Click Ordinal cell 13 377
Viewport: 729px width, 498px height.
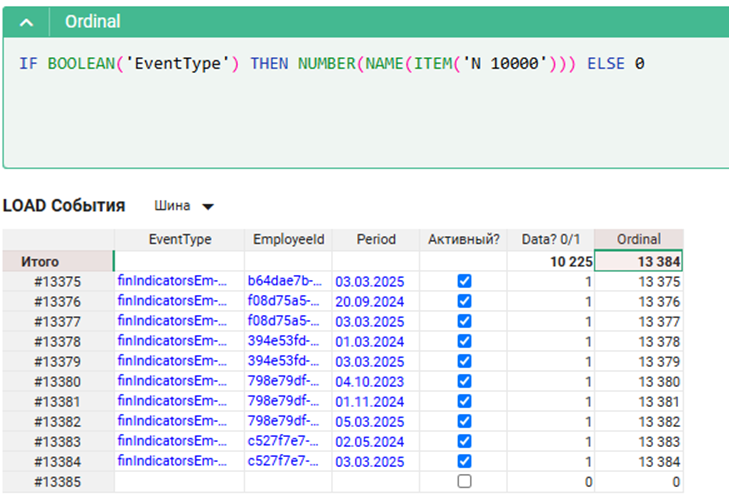639,321
